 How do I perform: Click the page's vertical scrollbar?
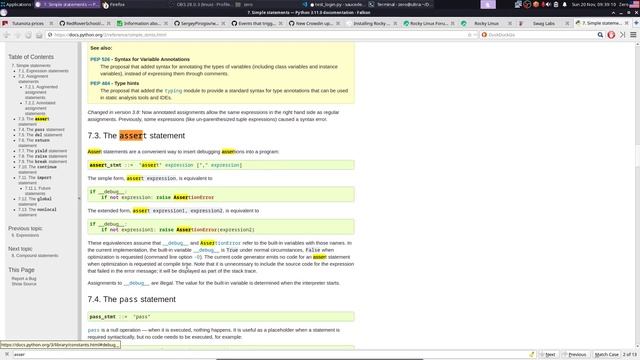tap(637, 195)
